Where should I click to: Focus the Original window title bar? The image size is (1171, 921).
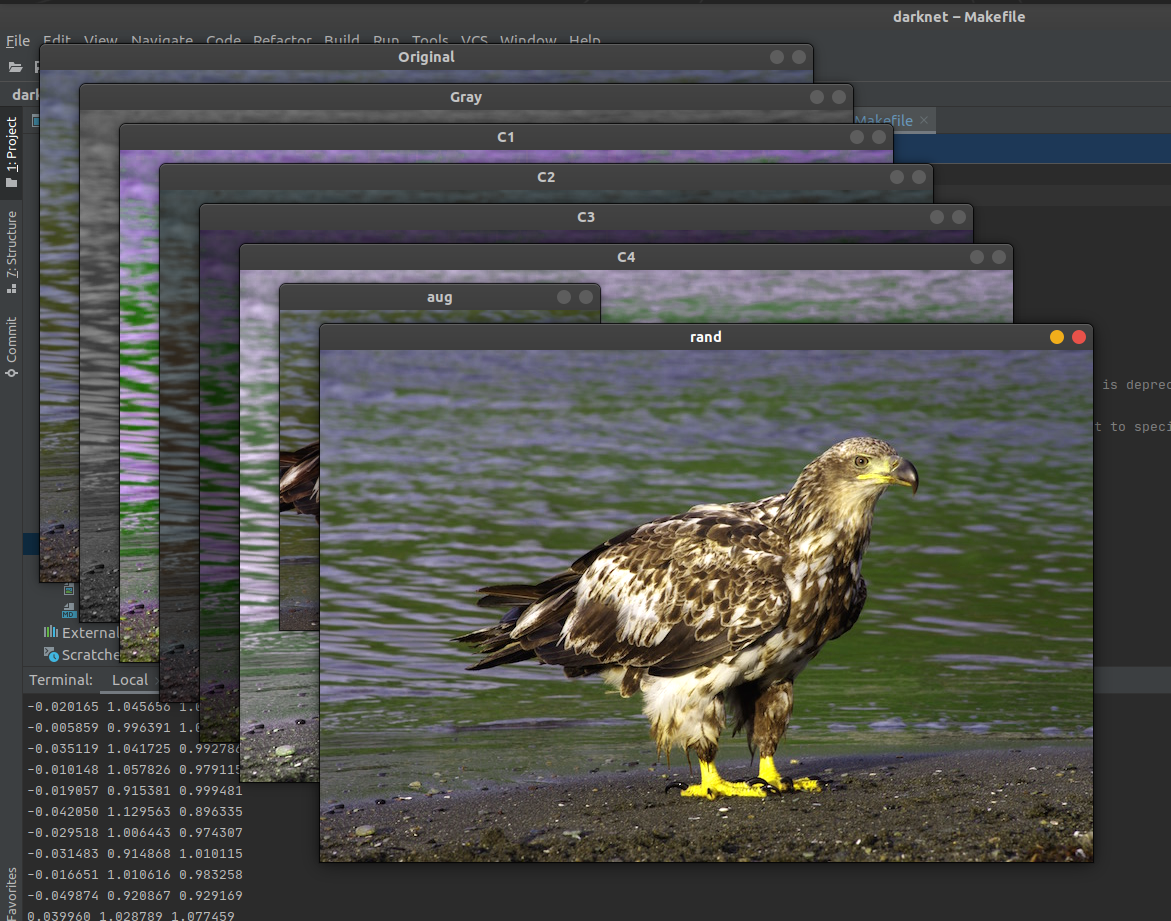(426, 58)
